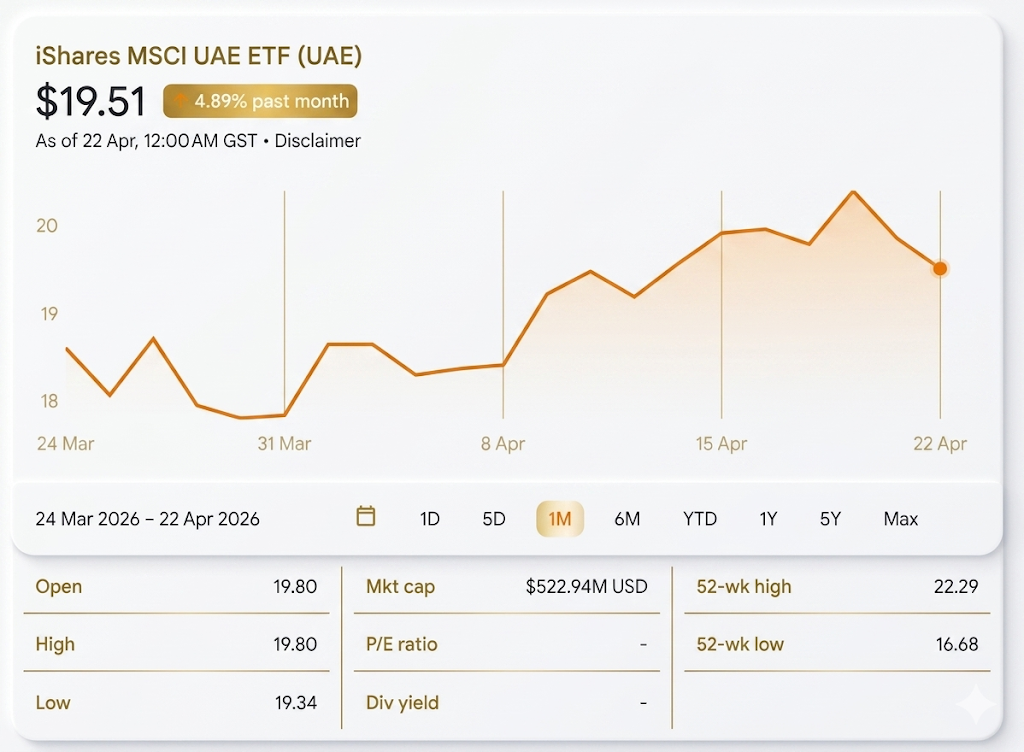The image size is (1024, 752).
Task: Click the current price $19.51
Action: tap(91, 101)
